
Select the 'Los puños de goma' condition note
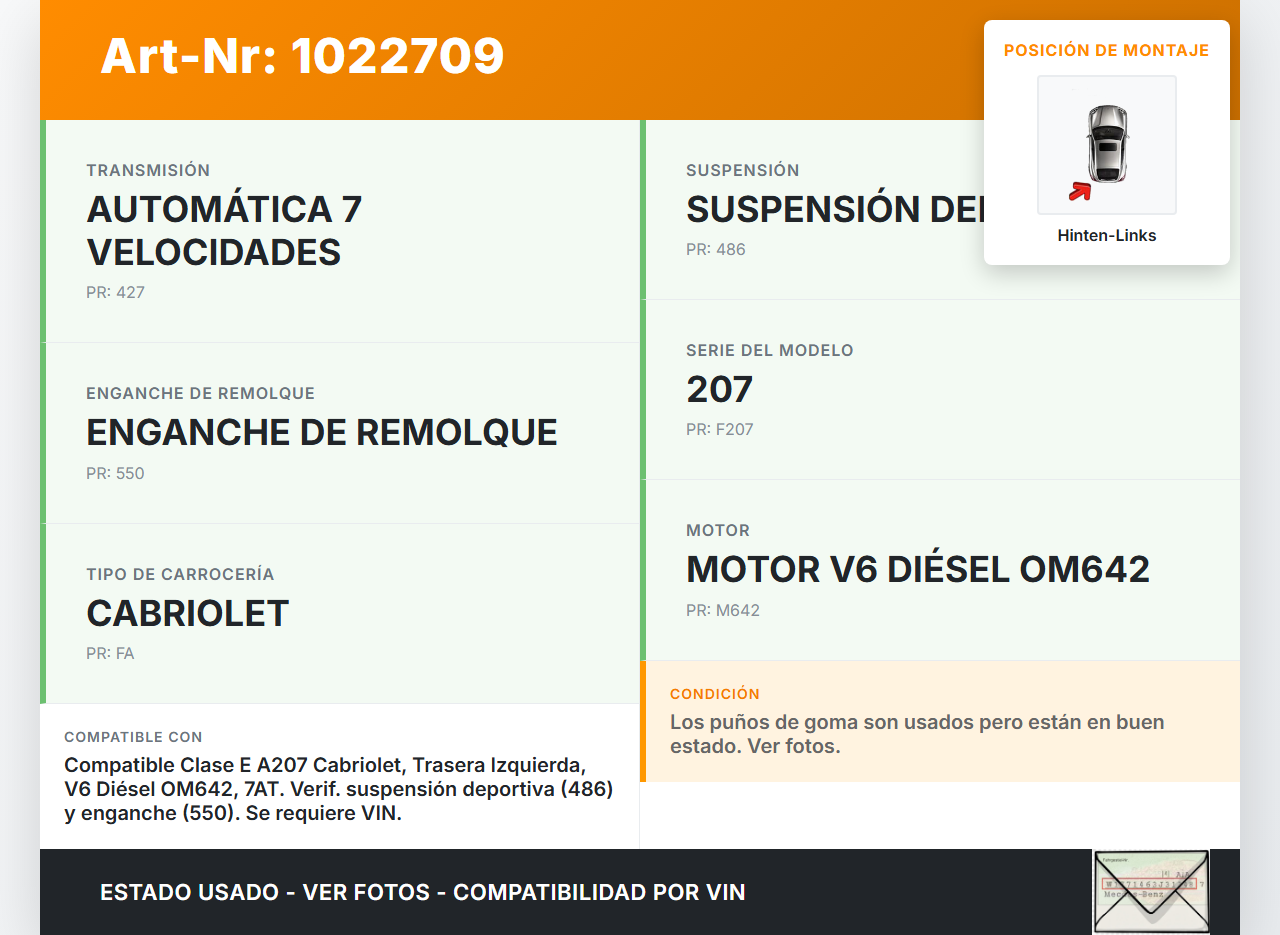coord(917,734)
